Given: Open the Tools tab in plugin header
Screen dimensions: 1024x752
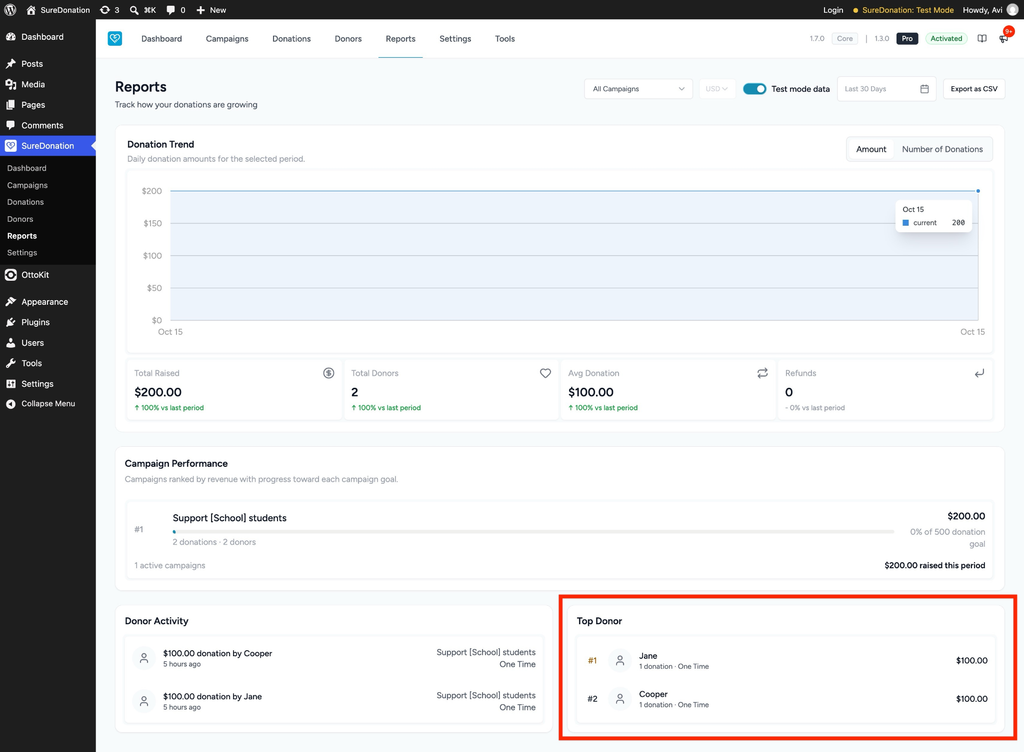Looking at the screenshot, I should [x=505, y=39].
